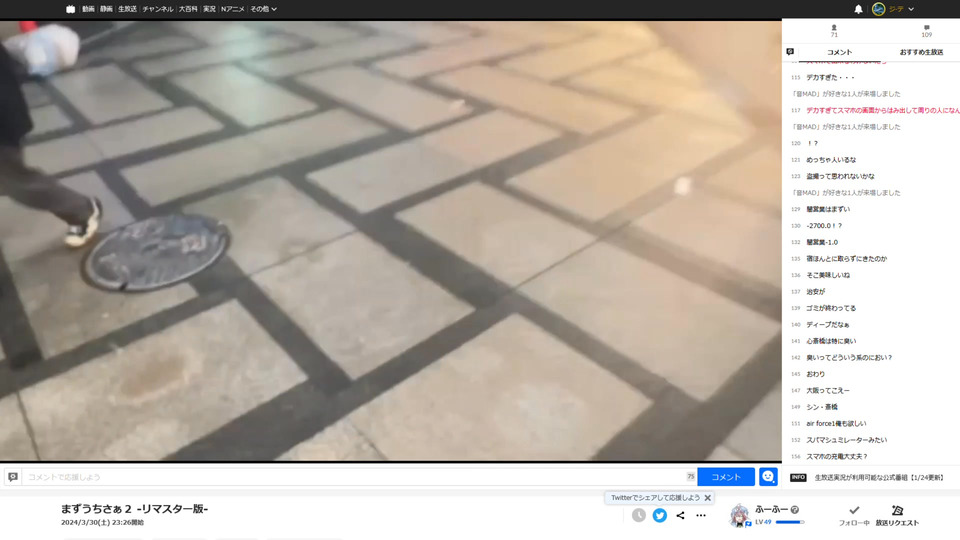Click the comment mode icon left of input

(x=13, y=476)
